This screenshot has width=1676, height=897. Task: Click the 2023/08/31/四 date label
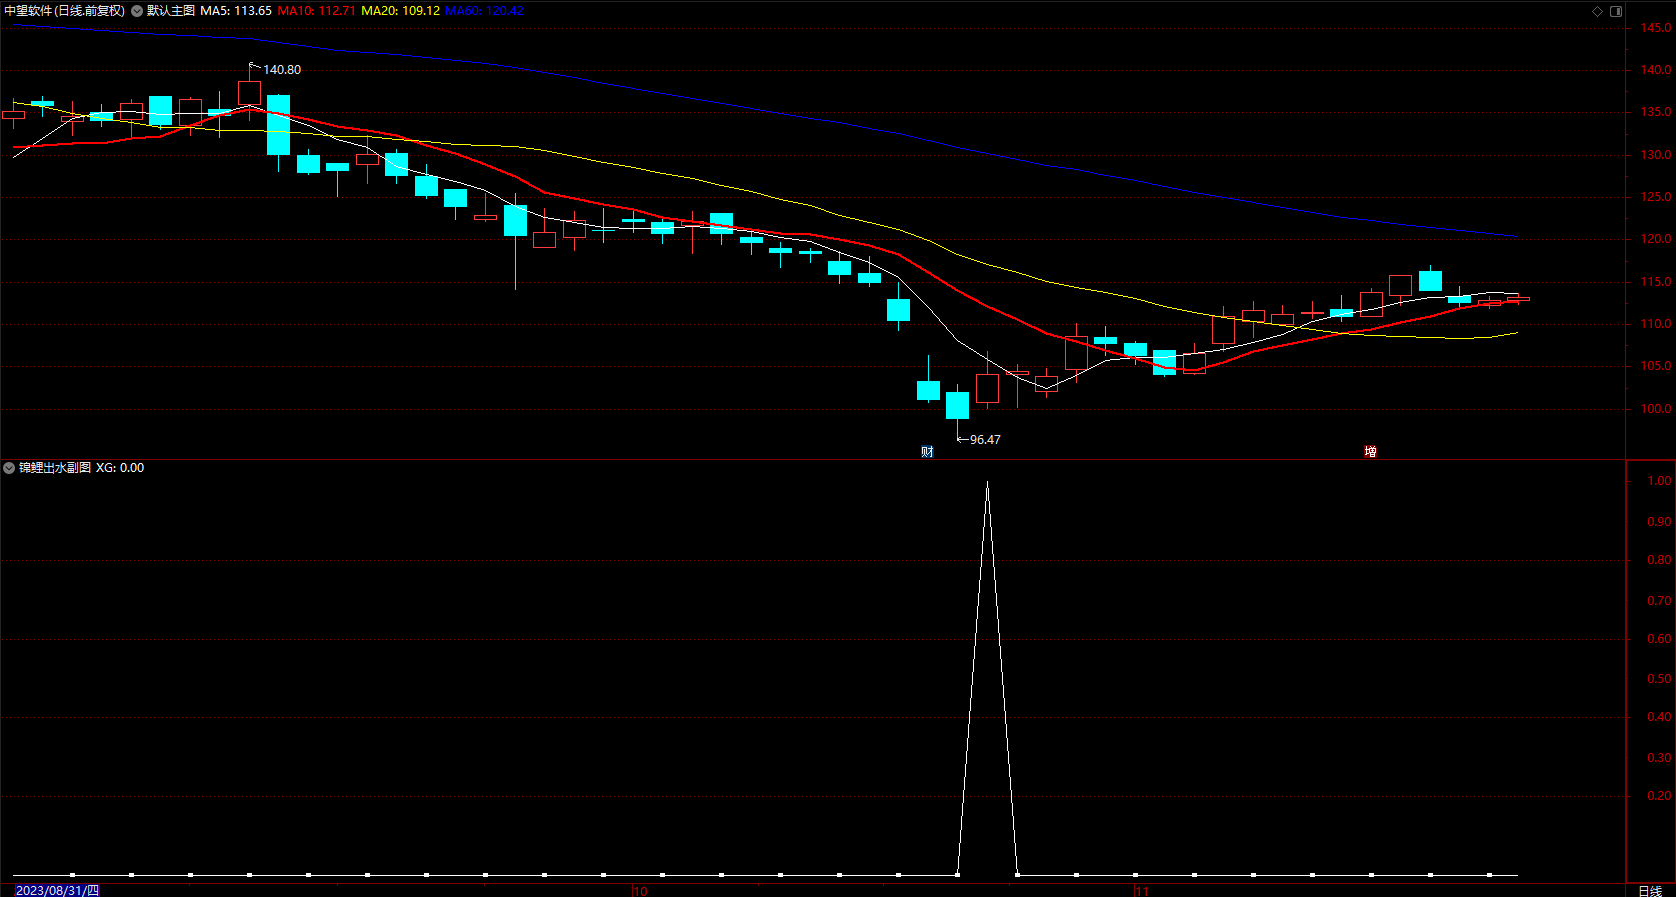click(57, 890)
